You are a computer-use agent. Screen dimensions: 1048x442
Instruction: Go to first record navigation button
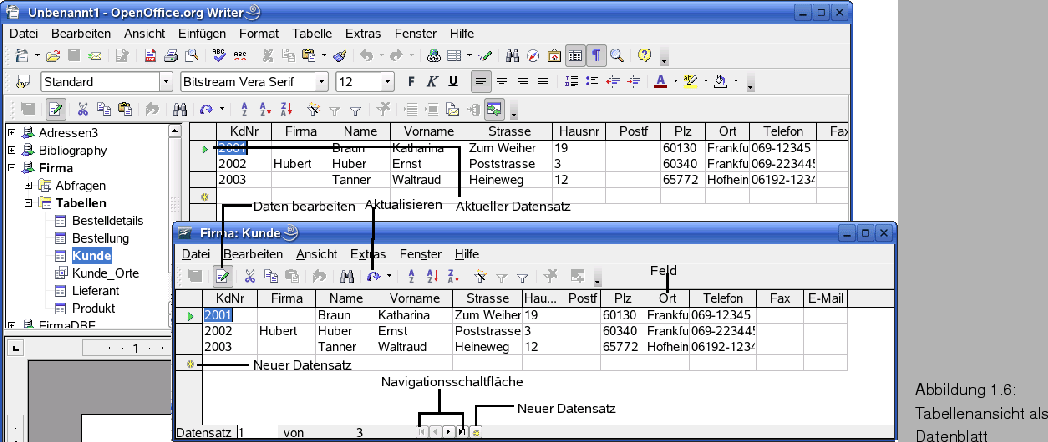click(x=422, y=433)
